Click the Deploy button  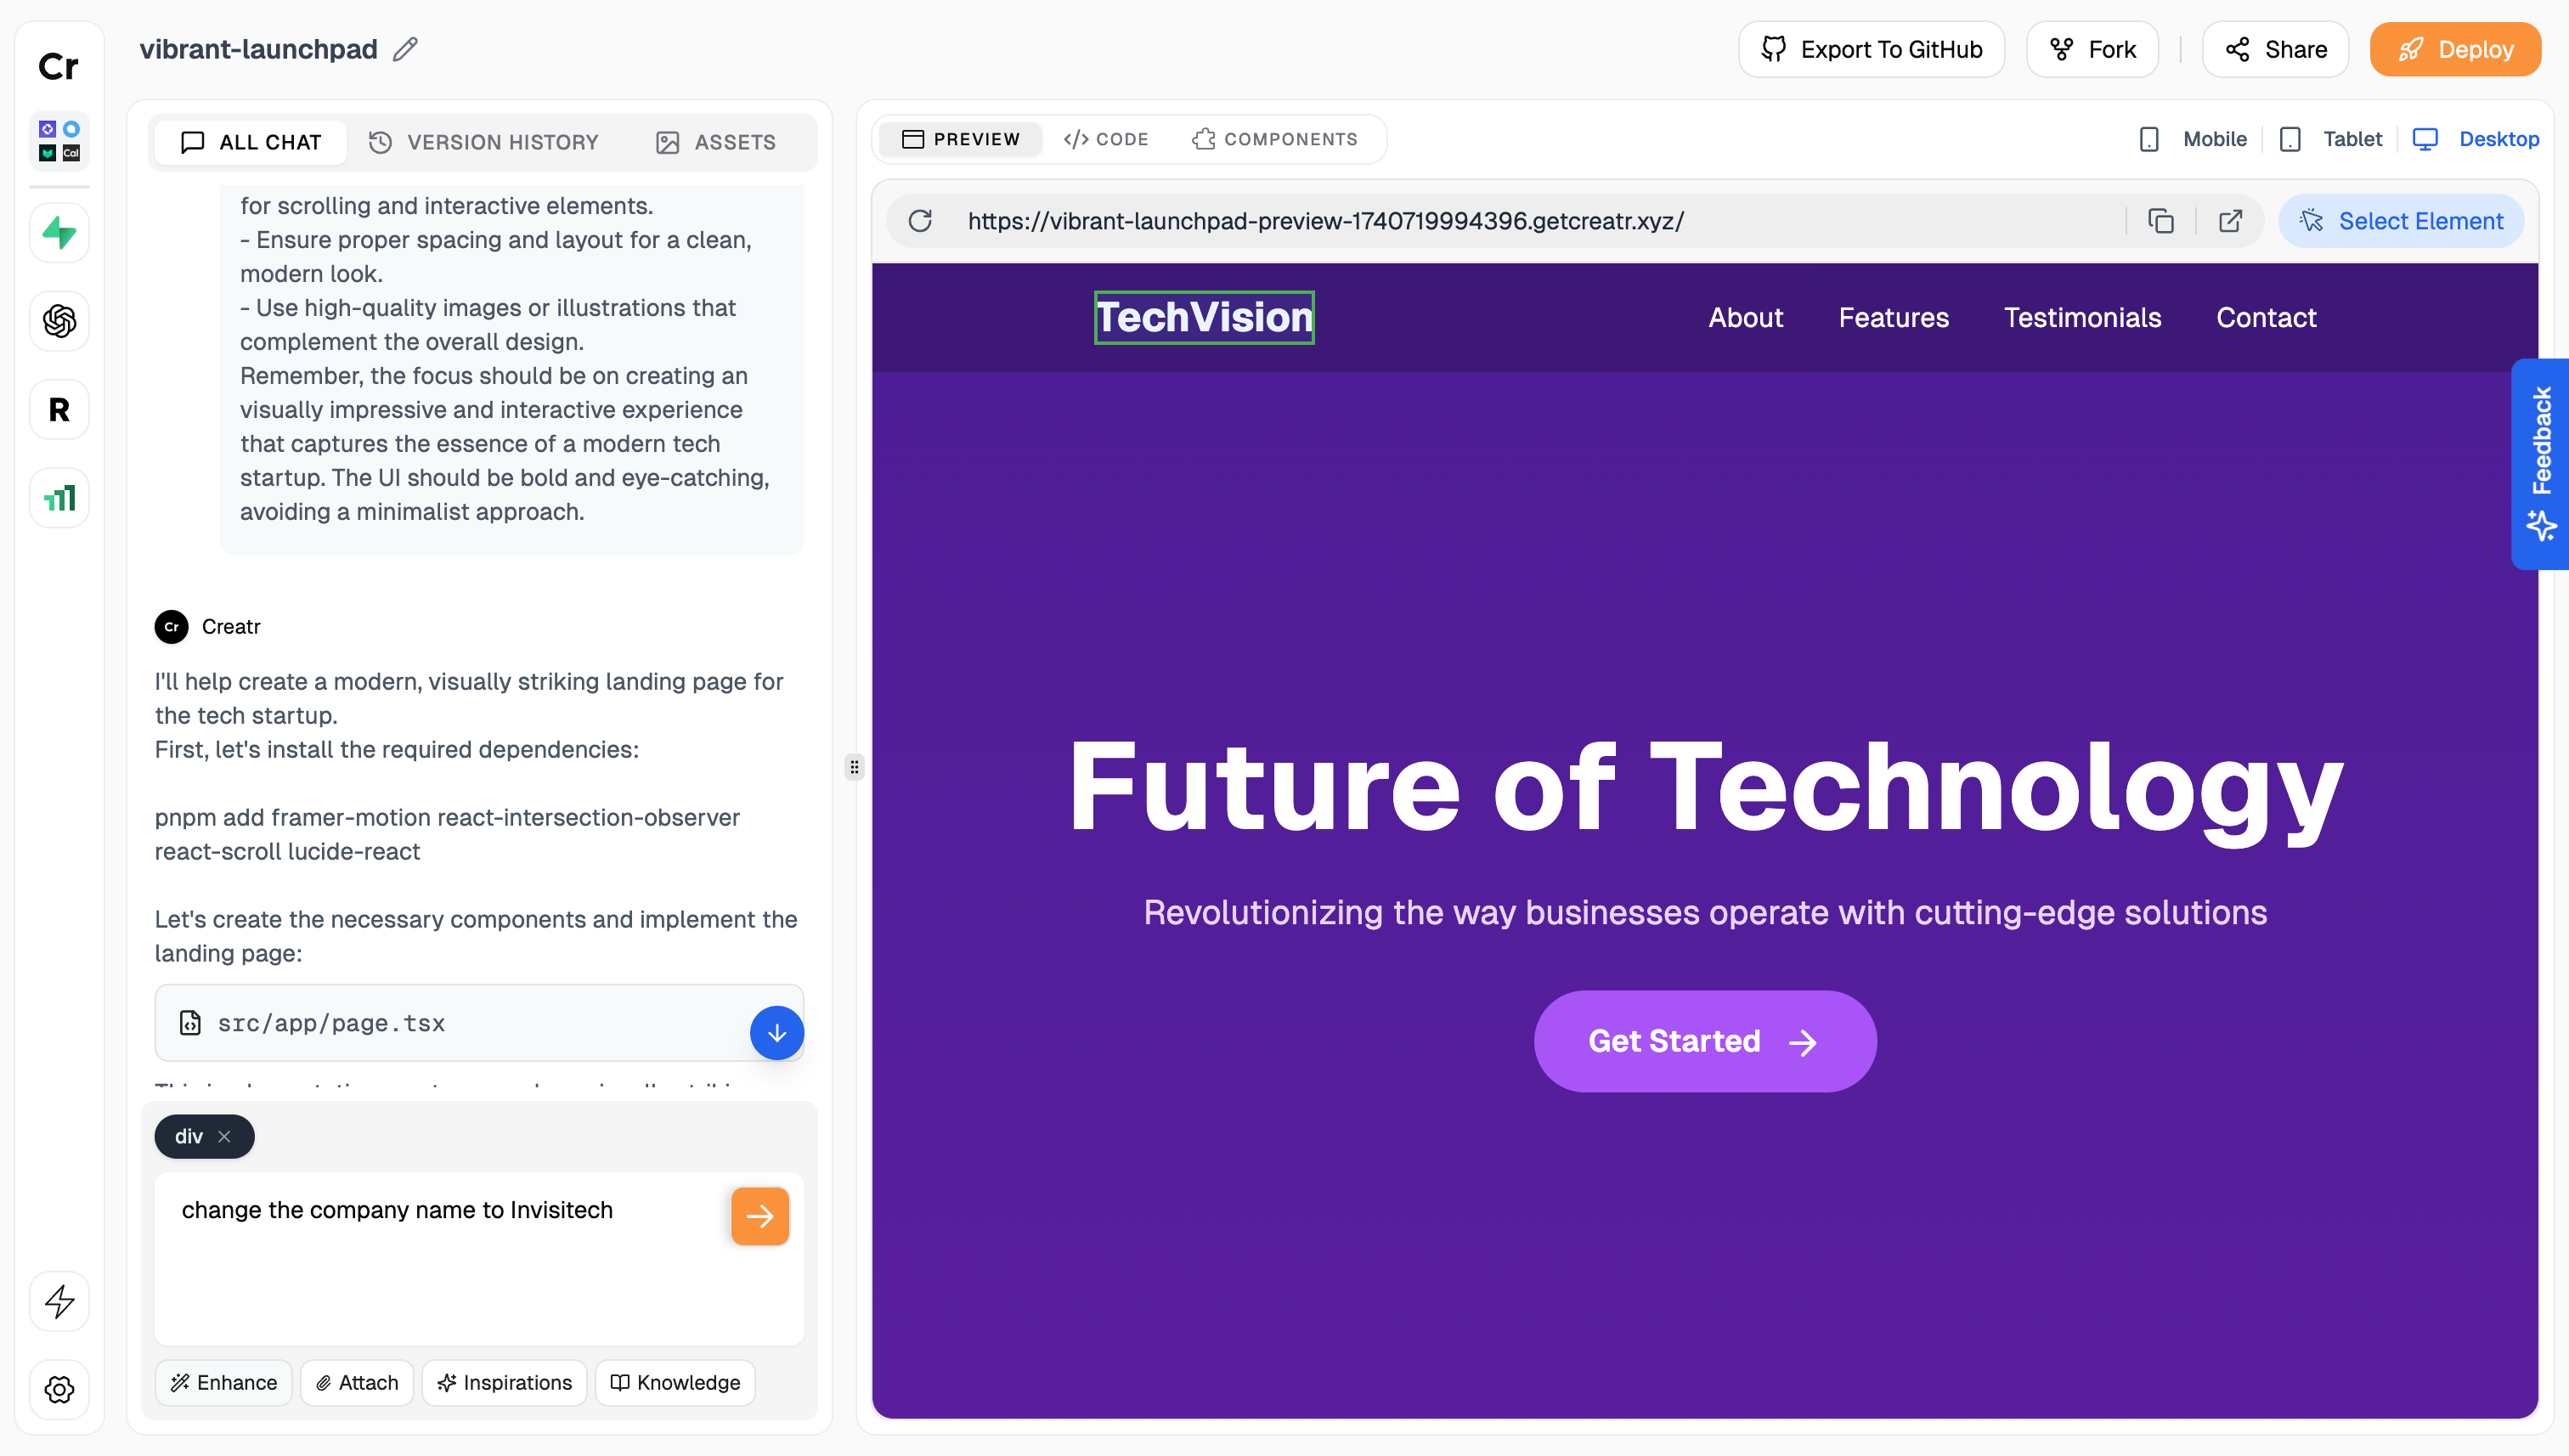click(x=2455, y=49)
